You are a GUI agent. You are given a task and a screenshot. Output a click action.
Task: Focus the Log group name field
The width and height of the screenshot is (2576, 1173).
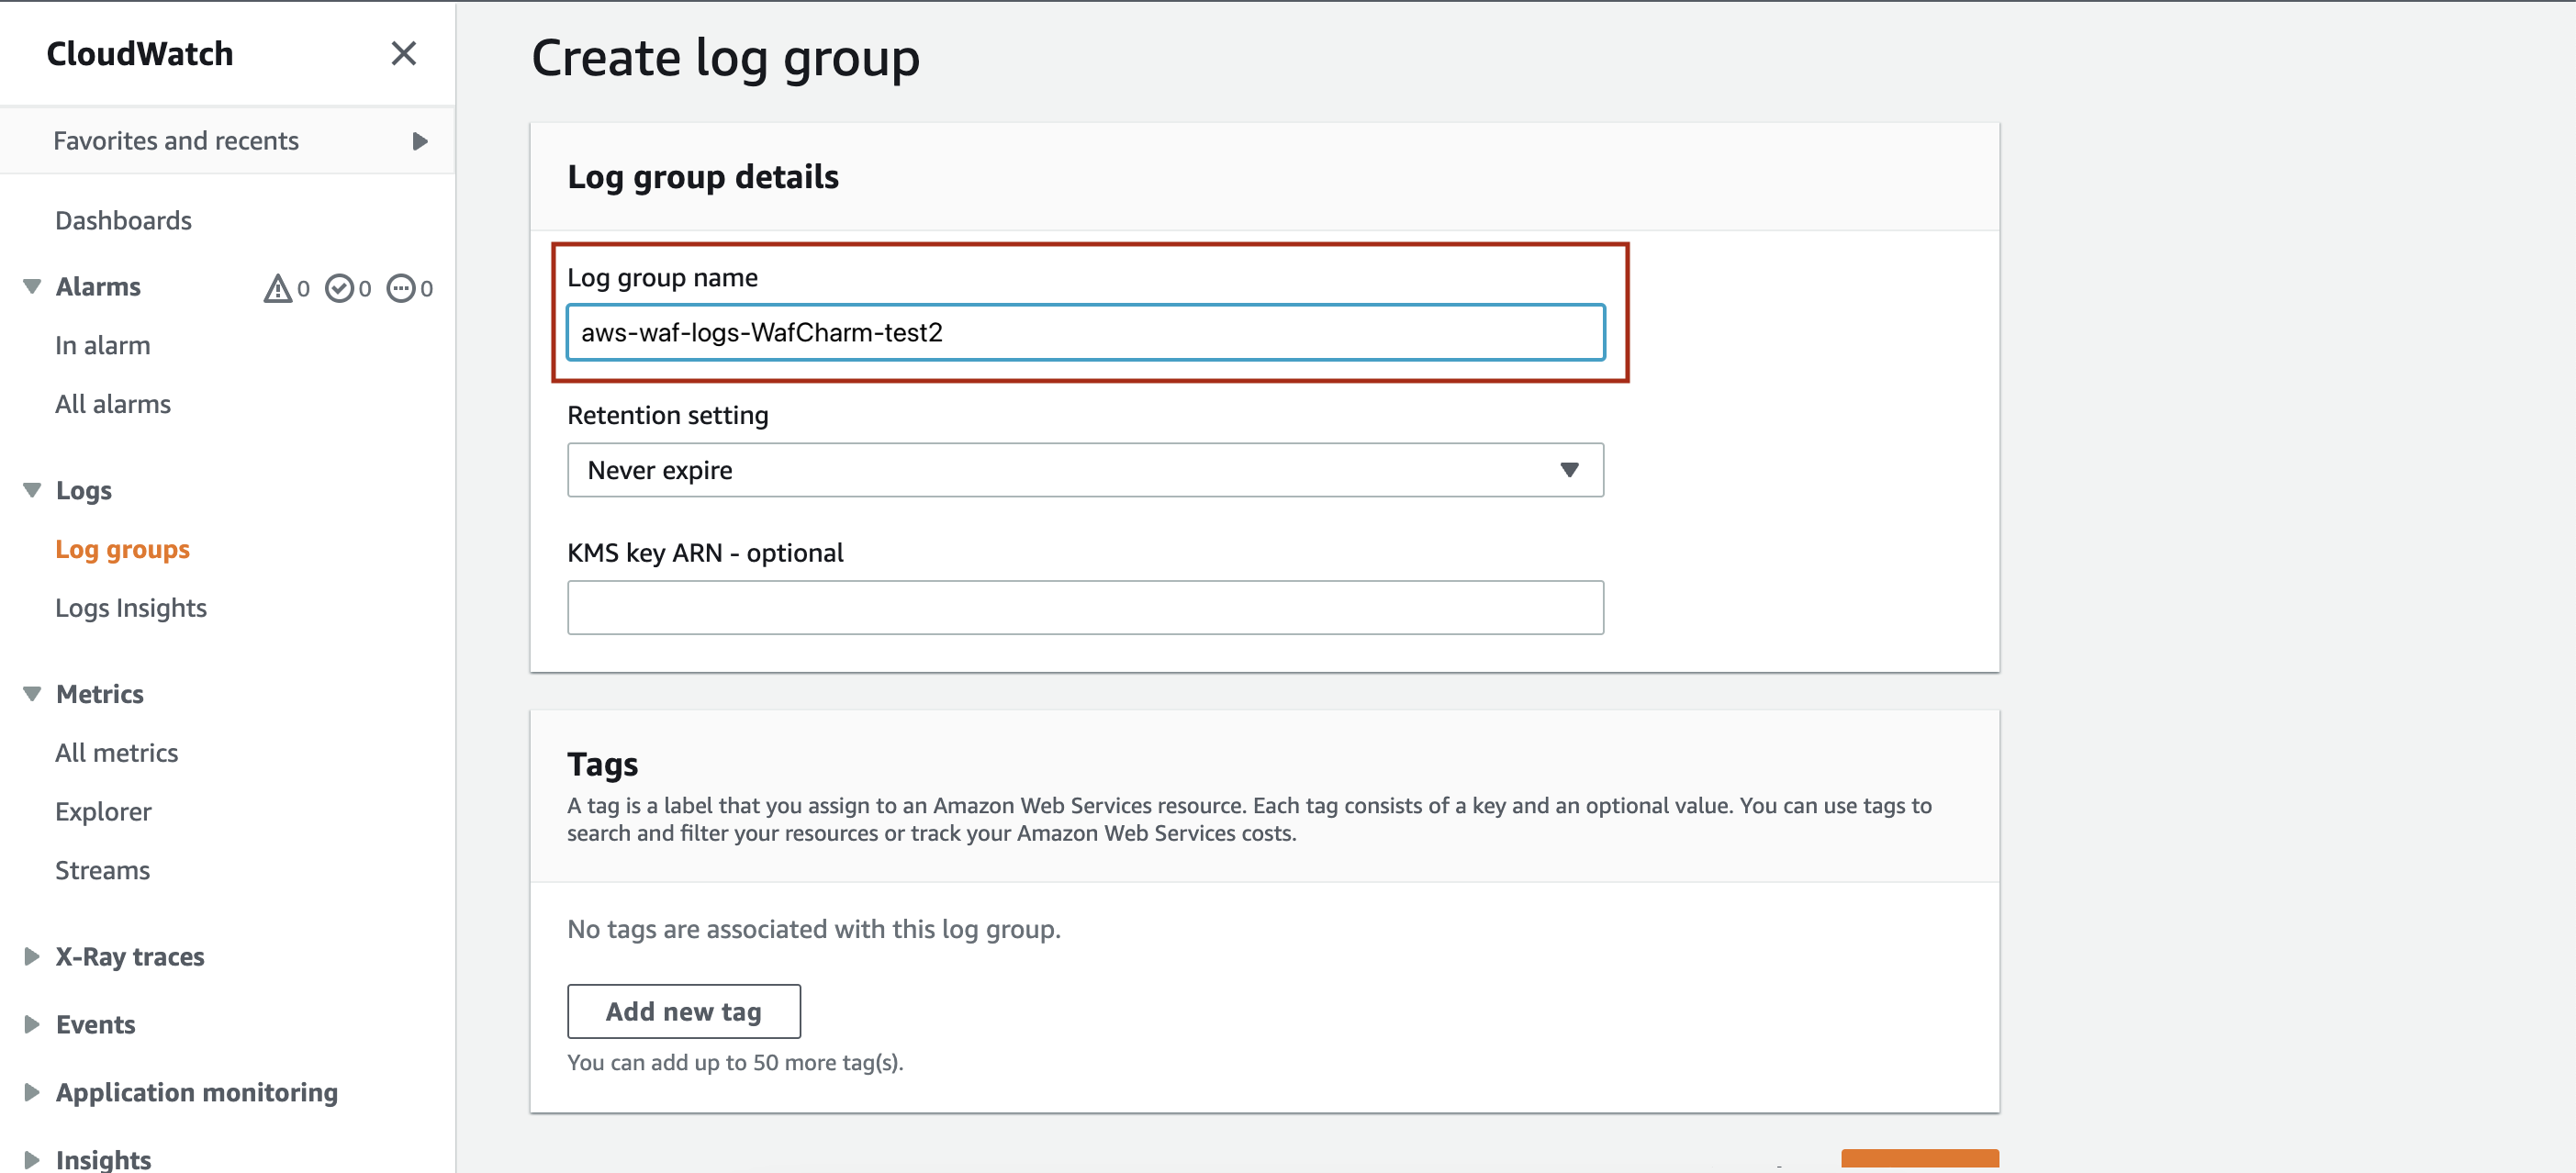1085,332
